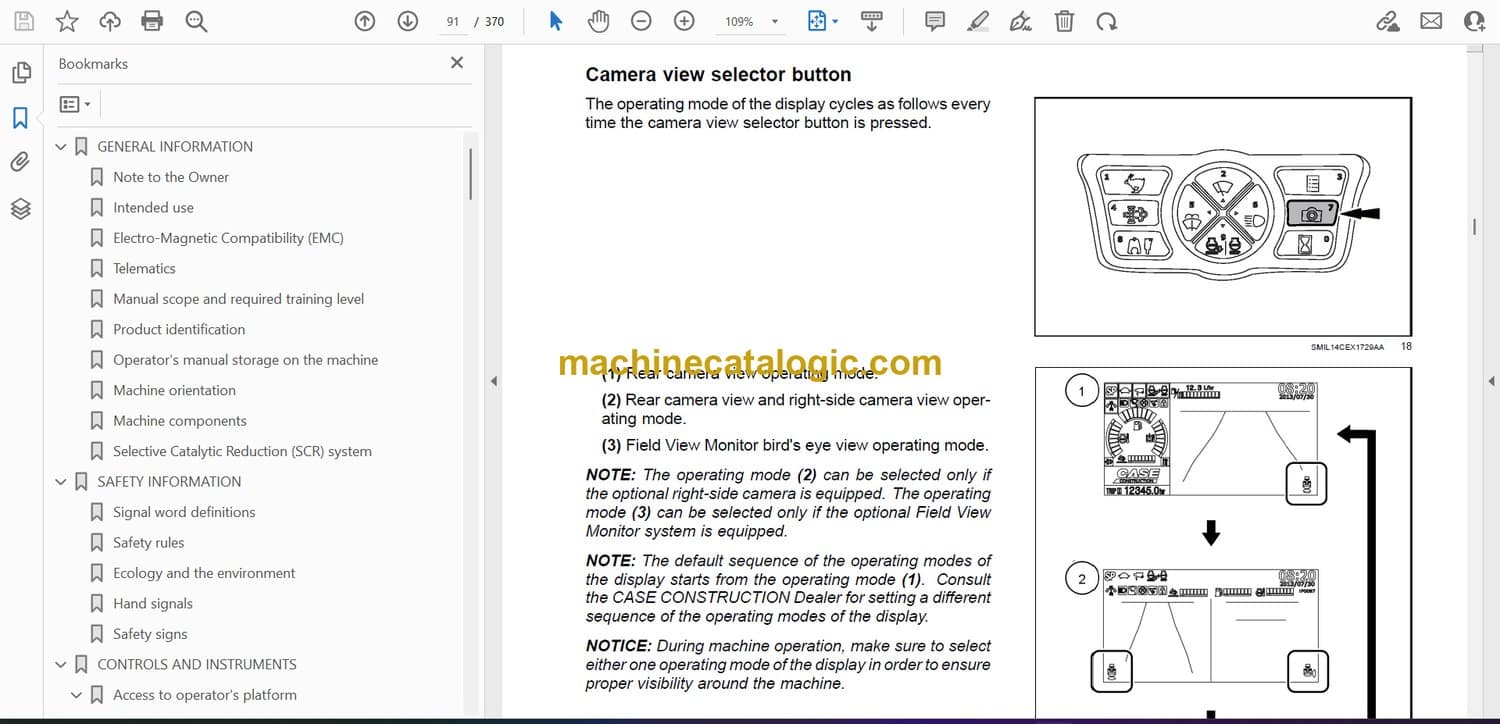Go to Access to operator's platform bookmark
1500x724 pixels.
click(x=205, y=695)
